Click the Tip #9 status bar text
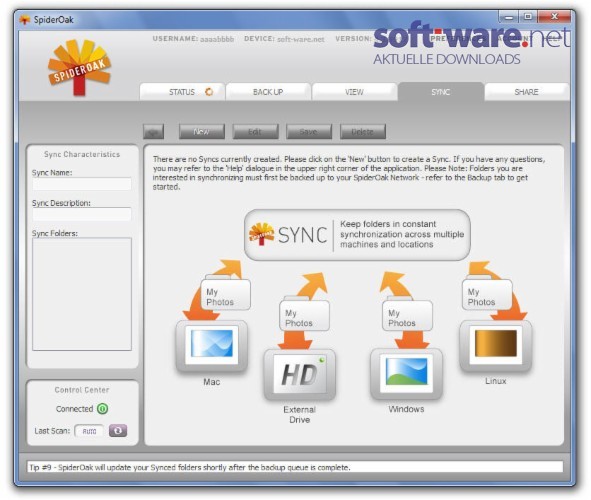The width and height of the screenshot is (591, 500). 190,467
